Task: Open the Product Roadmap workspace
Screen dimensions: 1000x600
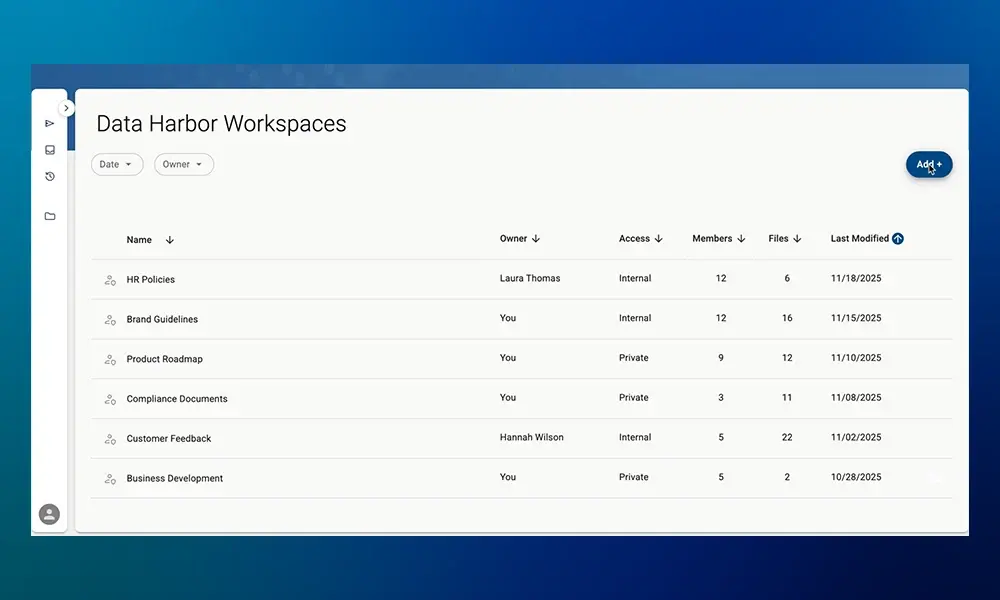Action: [x=165, y=359]
